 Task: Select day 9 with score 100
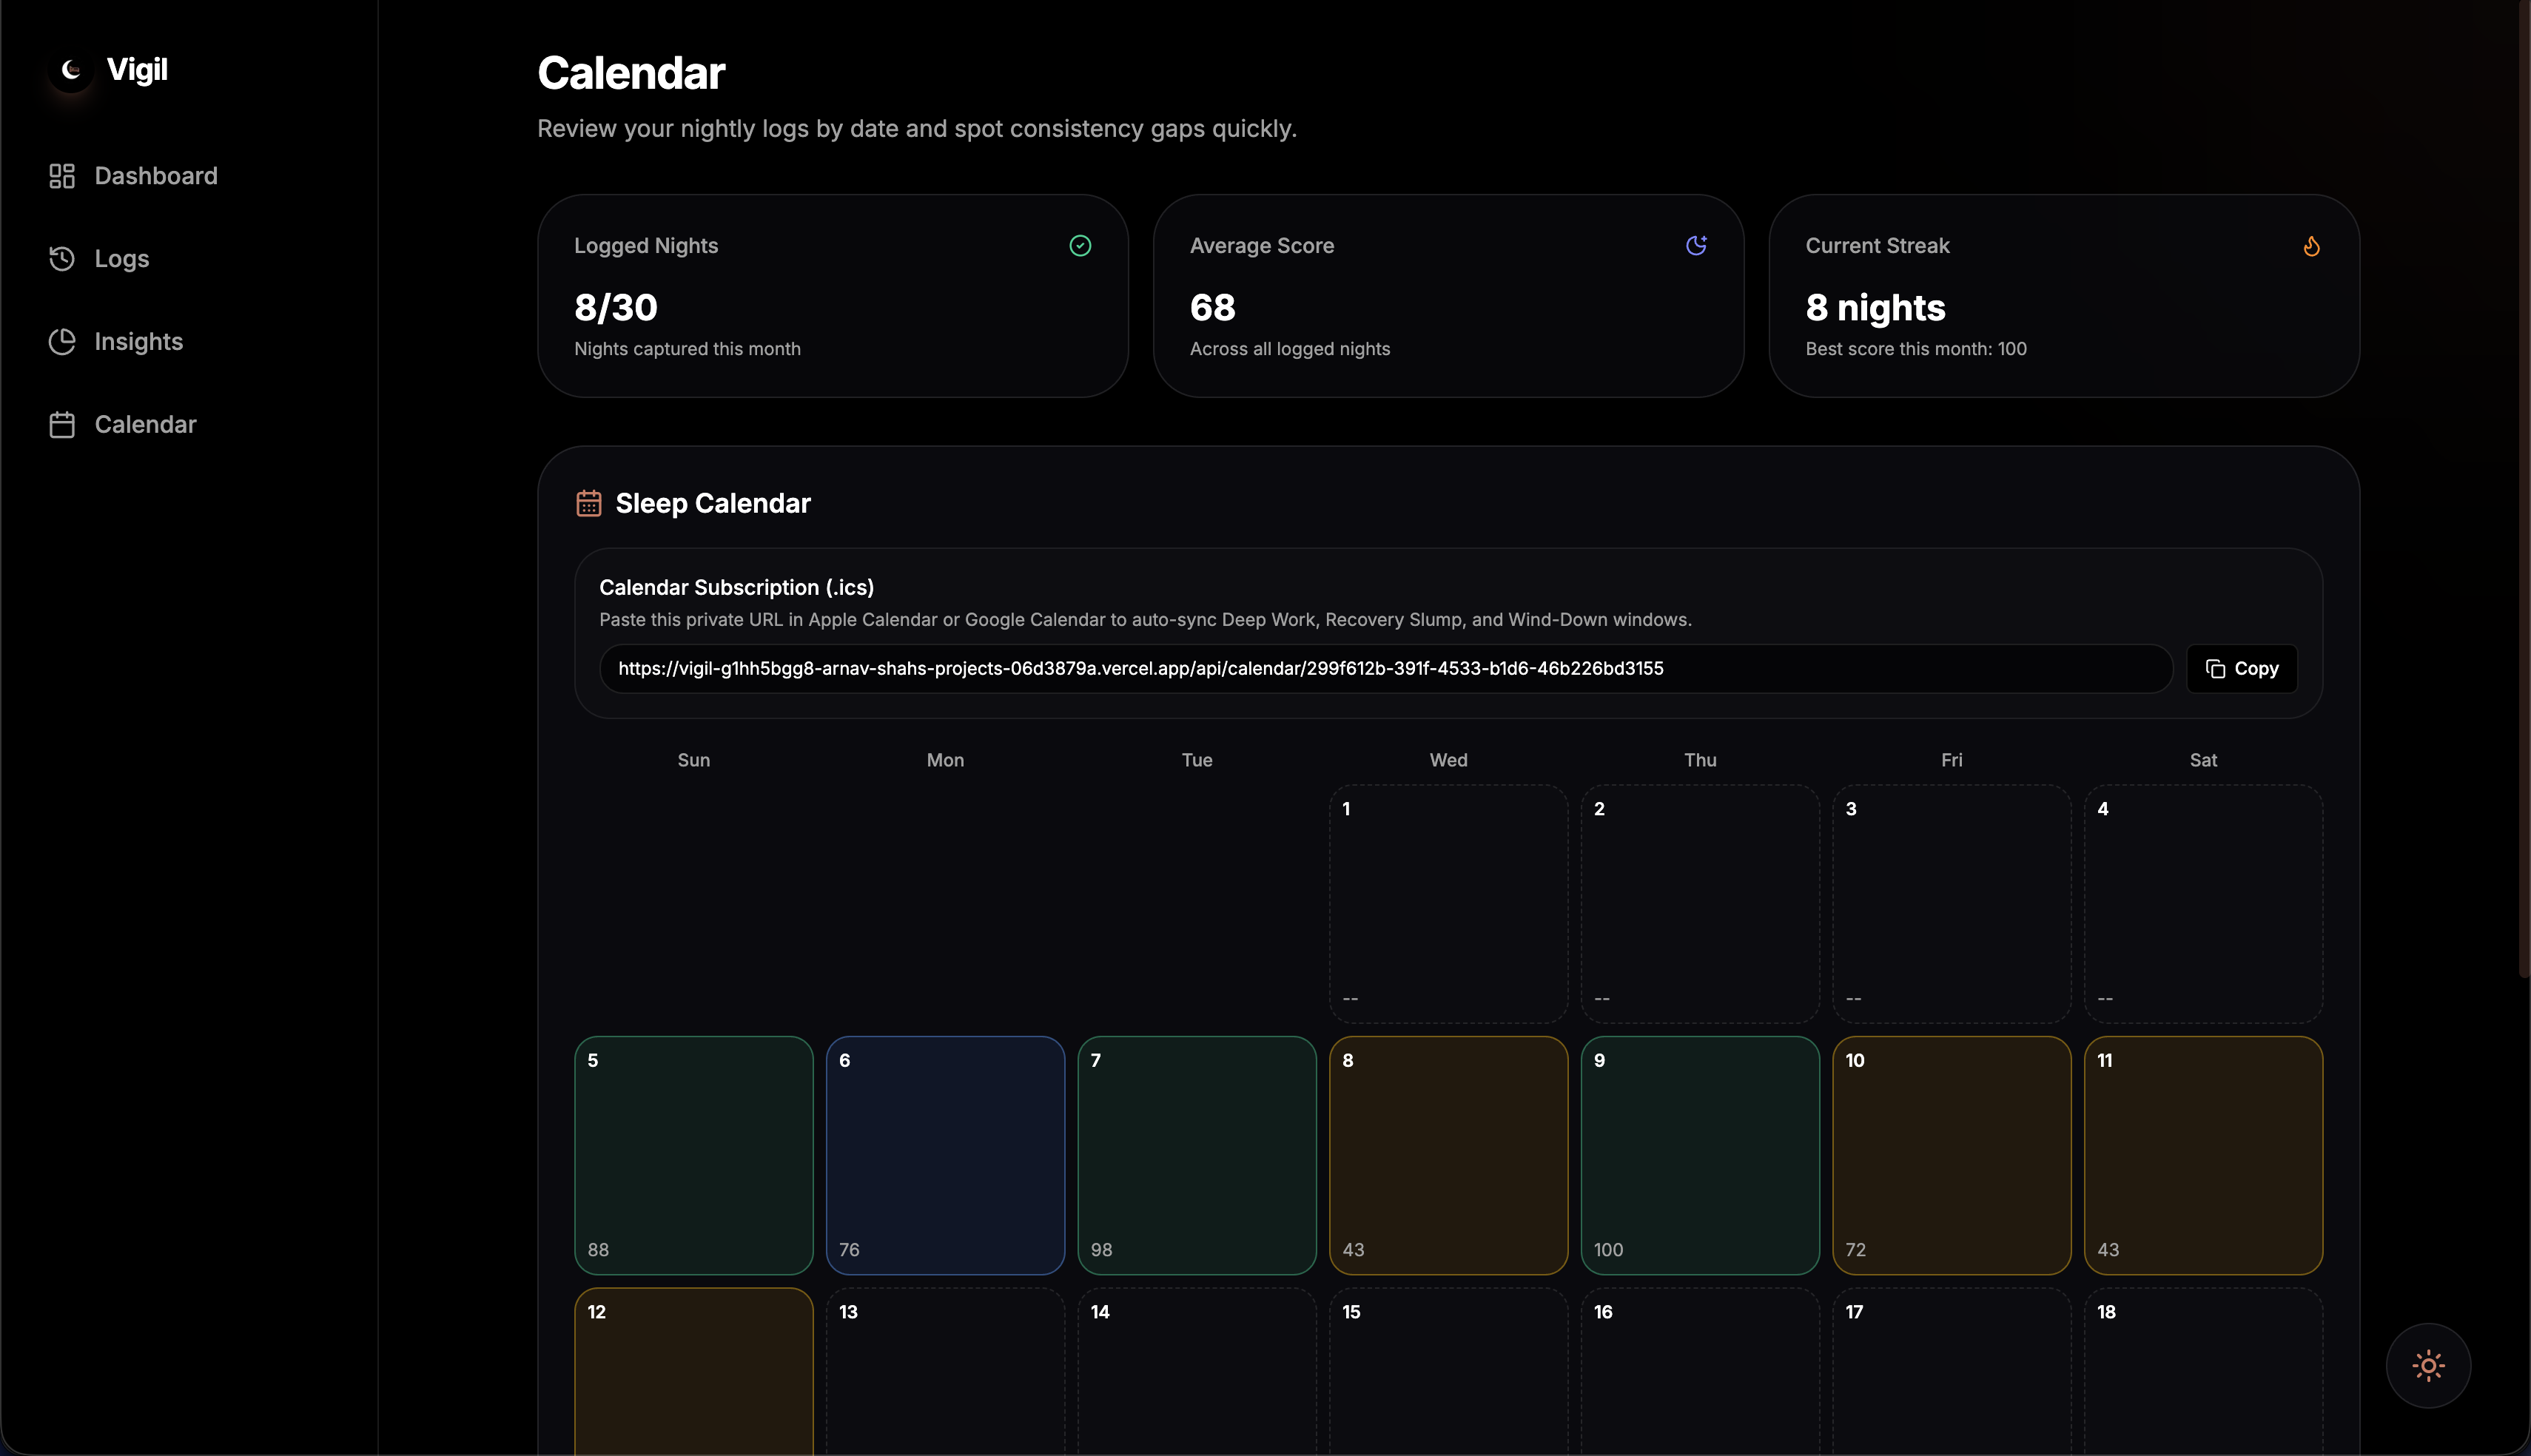[1699, 1155]
